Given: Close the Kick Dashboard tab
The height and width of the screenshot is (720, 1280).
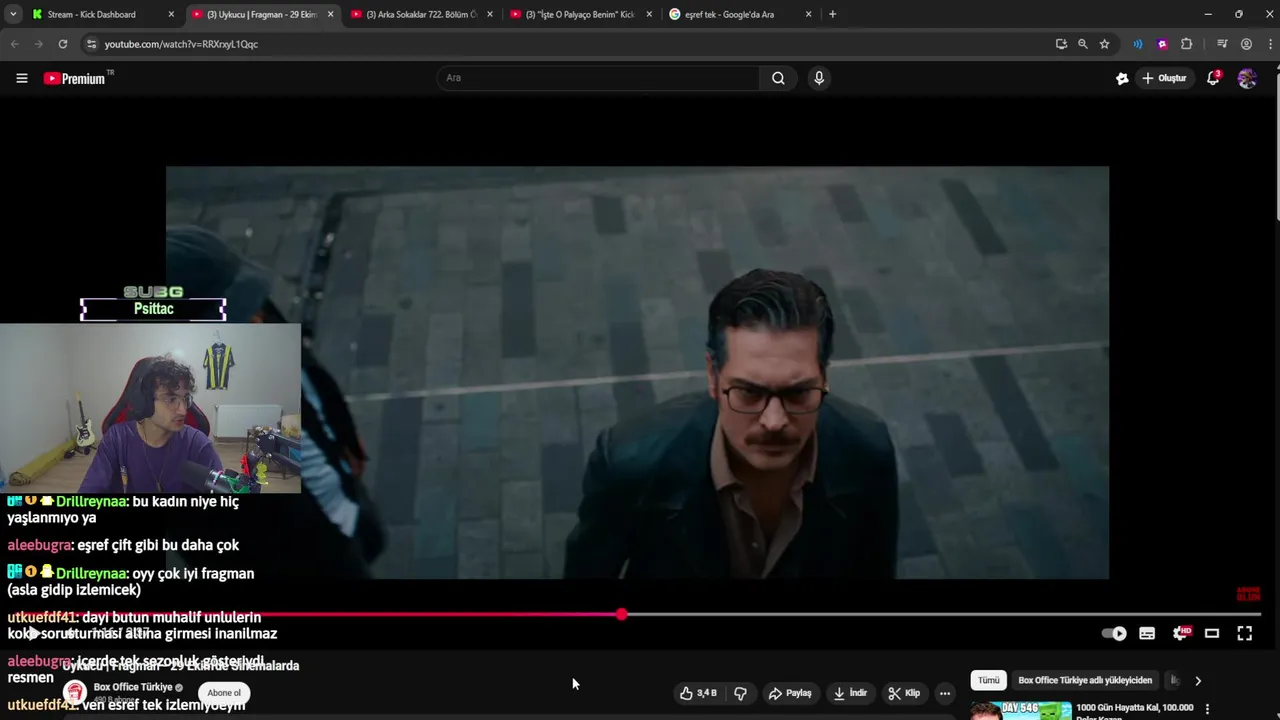Looking at the screenshot, I should 171,14.
